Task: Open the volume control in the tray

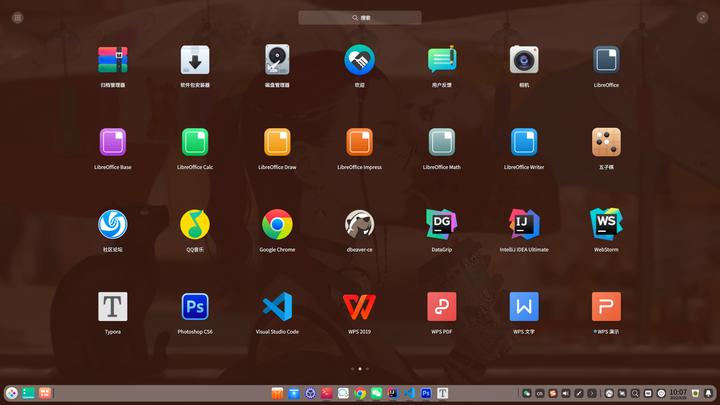Action: click(x=566, y=394)
